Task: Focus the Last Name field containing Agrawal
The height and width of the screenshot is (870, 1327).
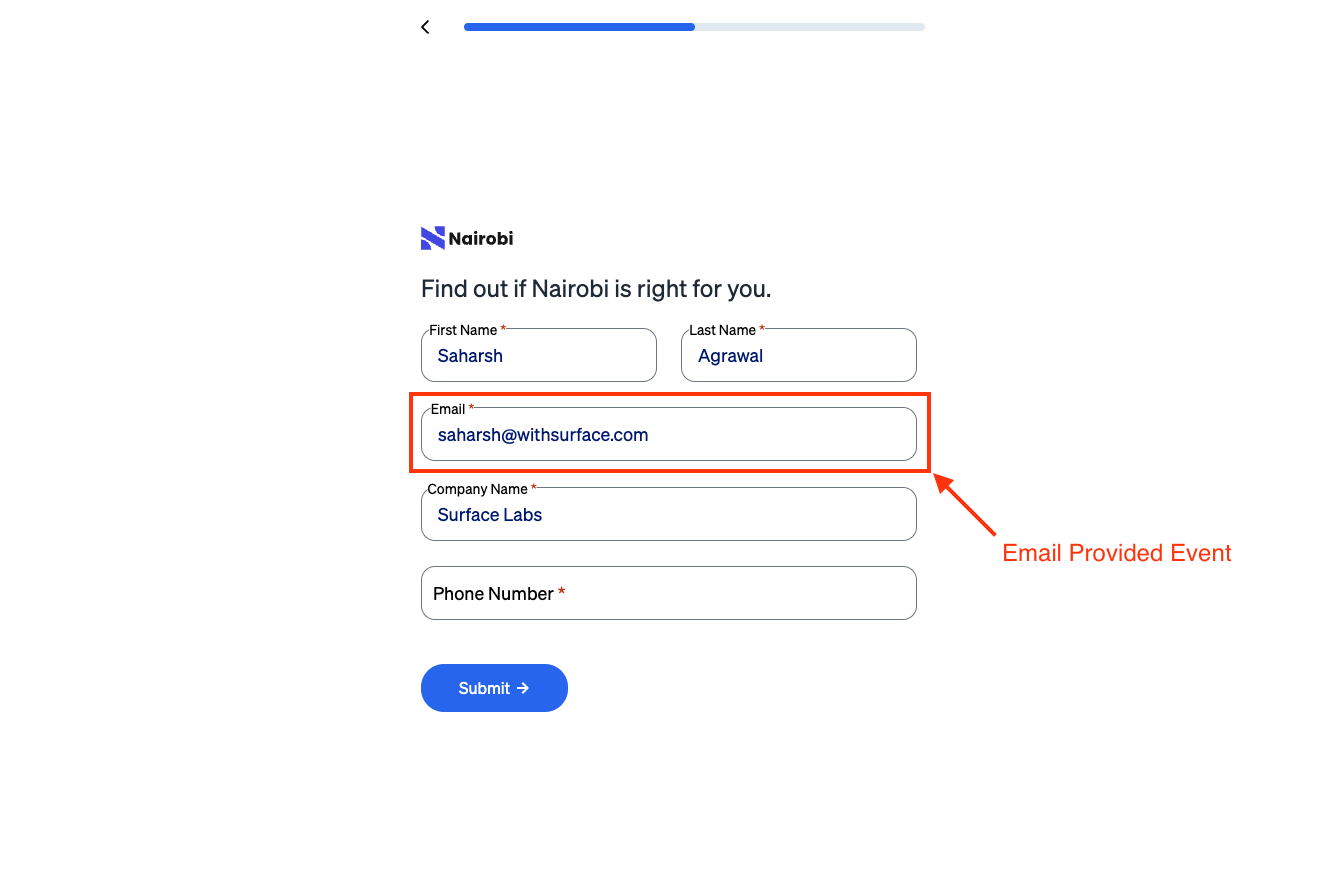Action: point(799,355)
